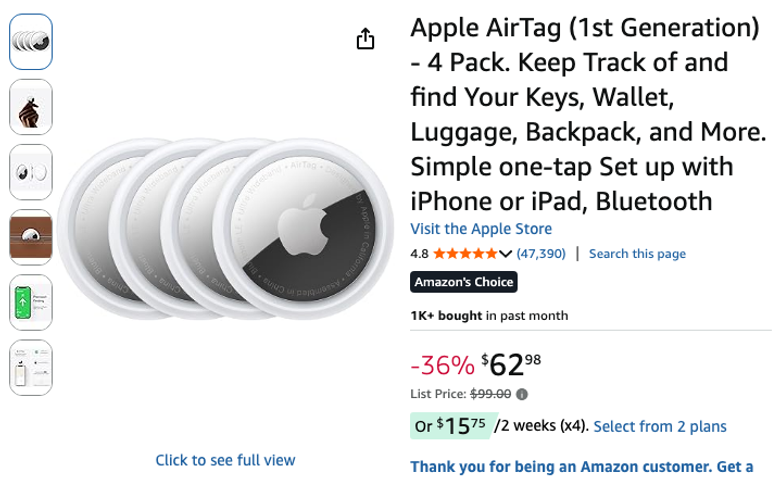
Task: Click the share icon above product image
Action: tap(365, 38)
